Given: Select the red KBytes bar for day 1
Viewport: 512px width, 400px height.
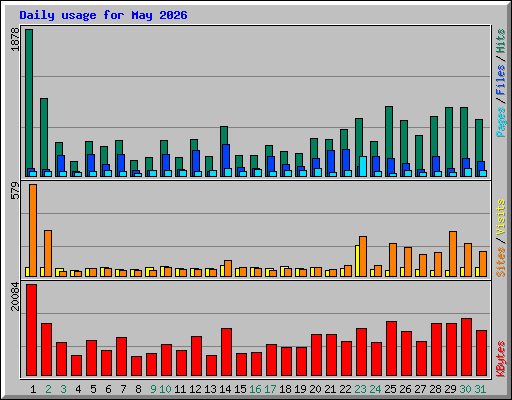Looking at the screenshot, I should point(32,330).
